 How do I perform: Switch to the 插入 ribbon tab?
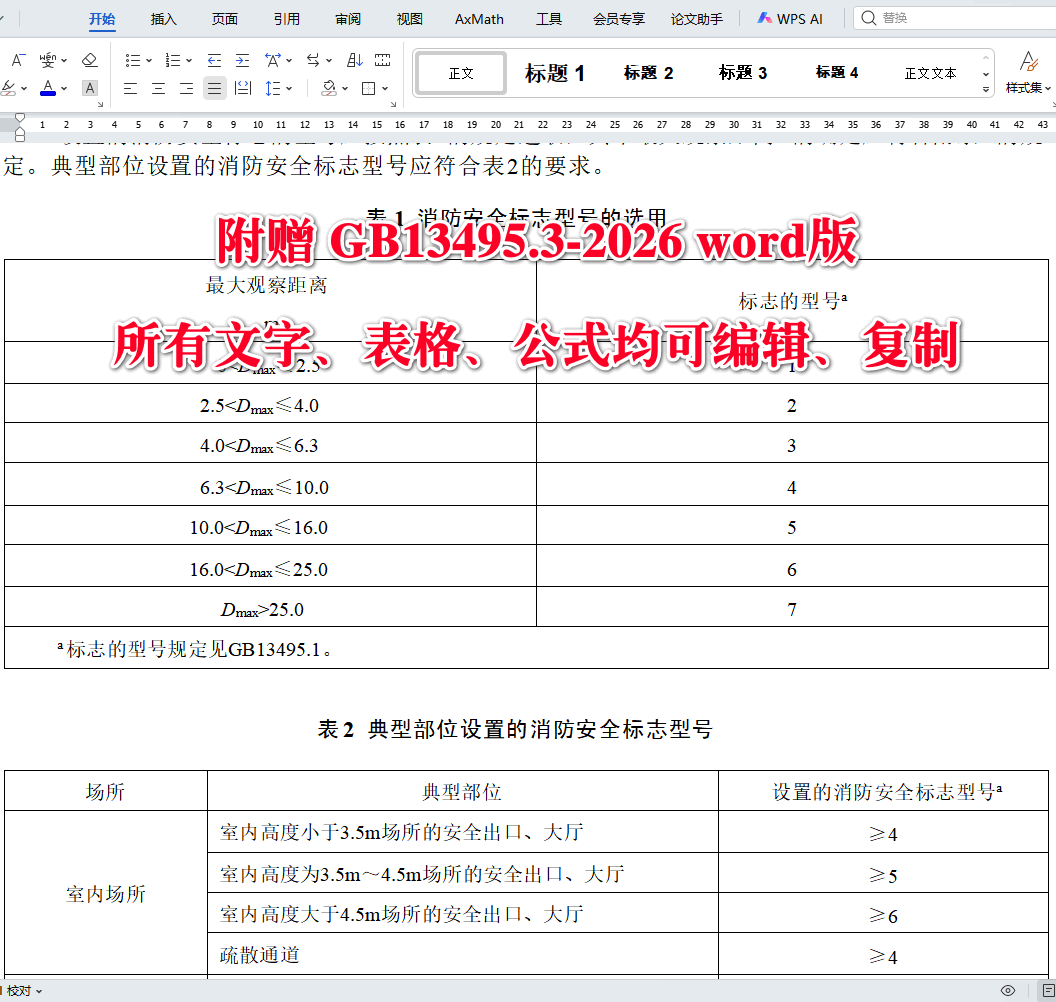point(163,18)
